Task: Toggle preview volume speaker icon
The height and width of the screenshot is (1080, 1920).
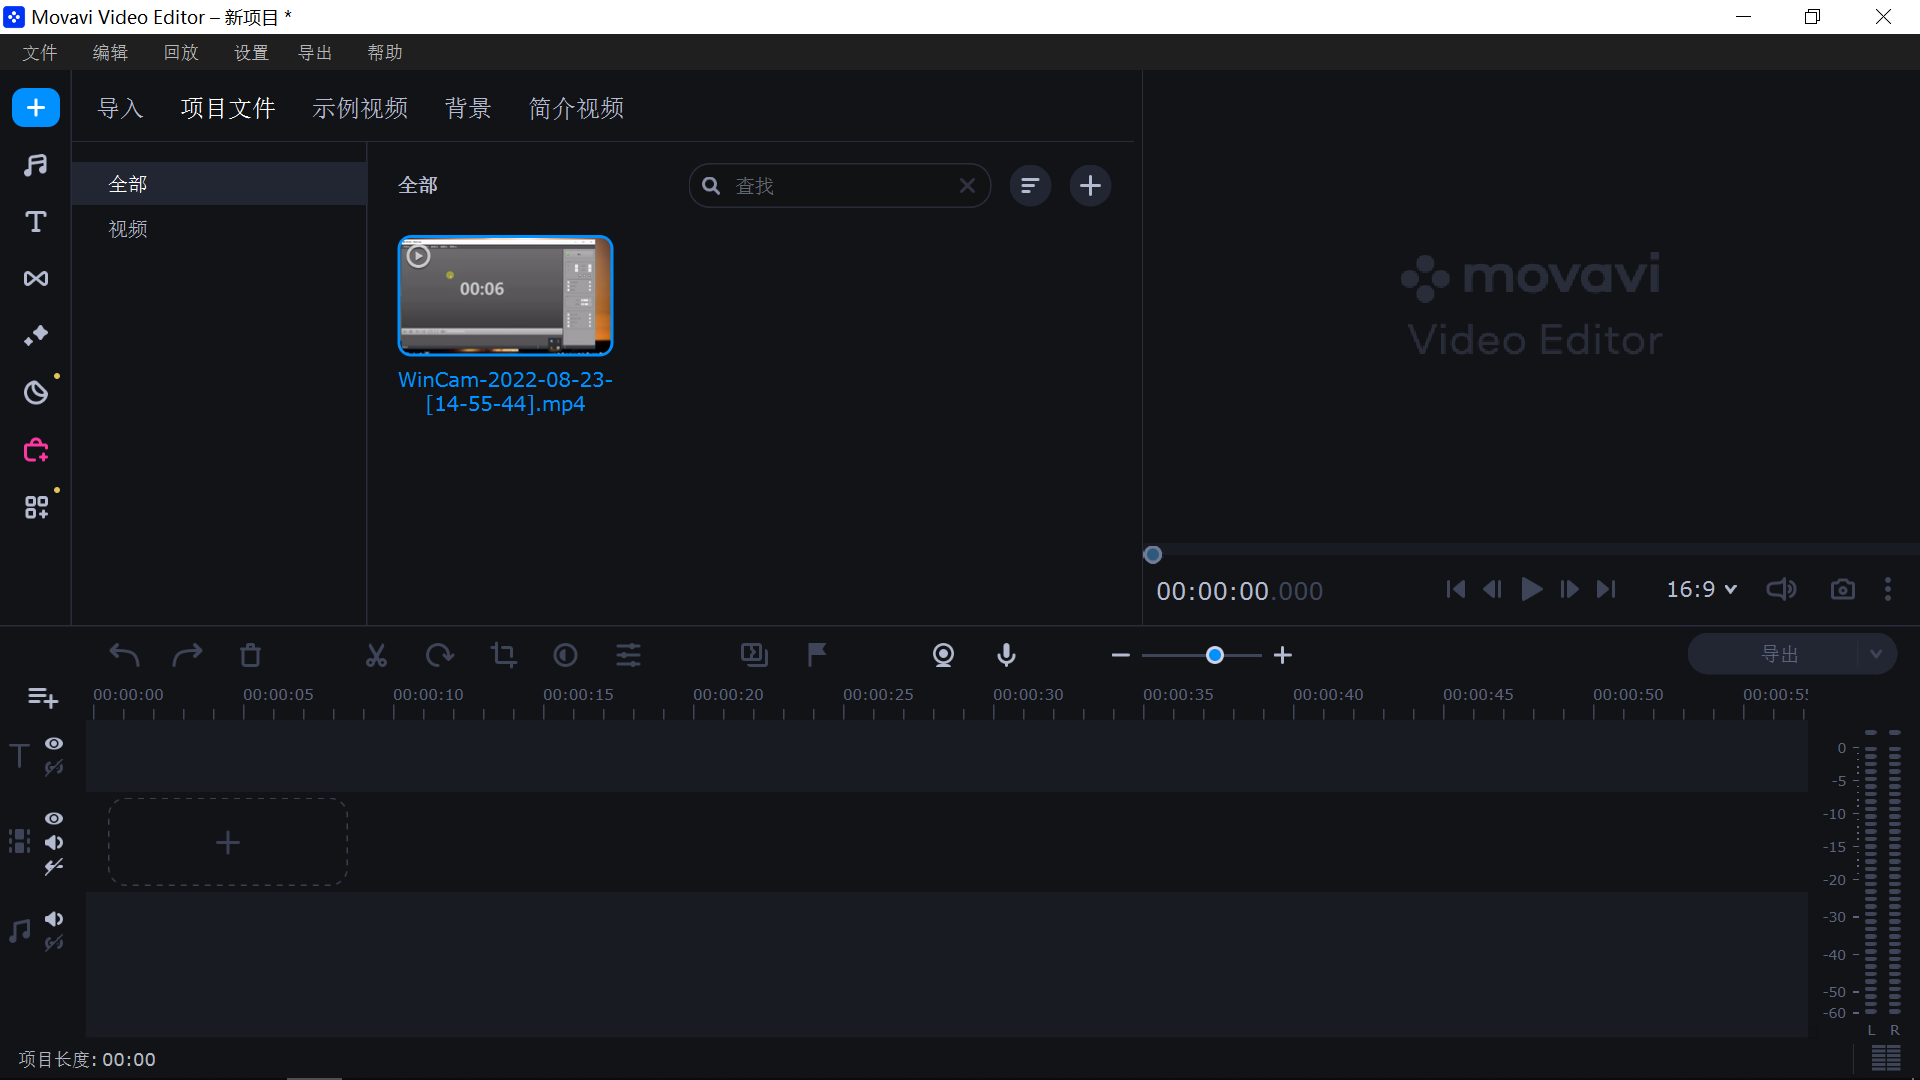Action: [1781, 590]
